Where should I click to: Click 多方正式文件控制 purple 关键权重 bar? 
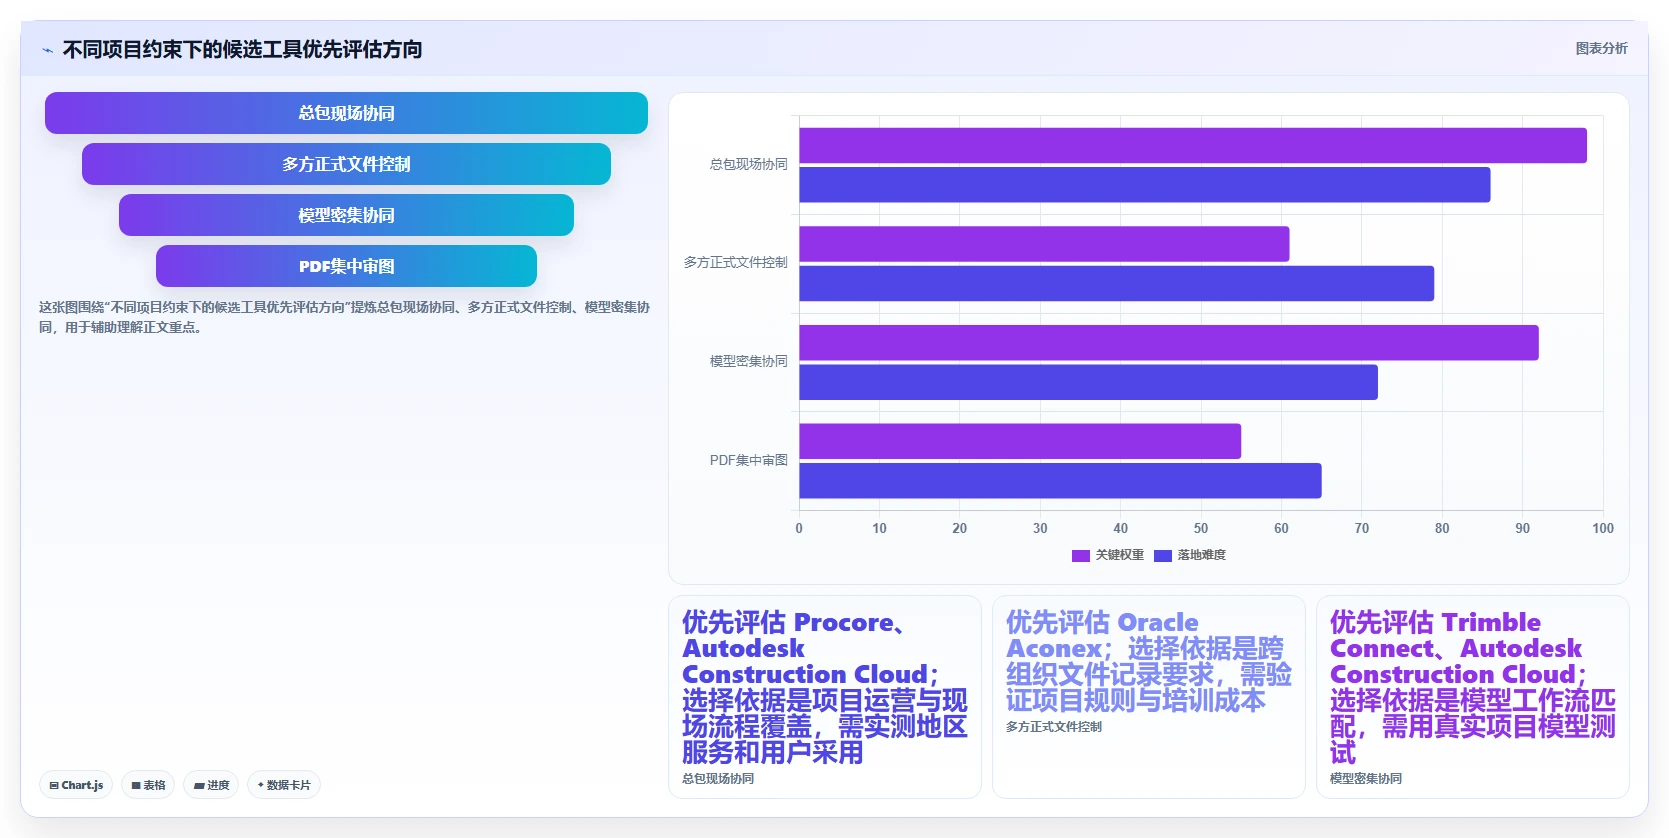pos(1044,244)
